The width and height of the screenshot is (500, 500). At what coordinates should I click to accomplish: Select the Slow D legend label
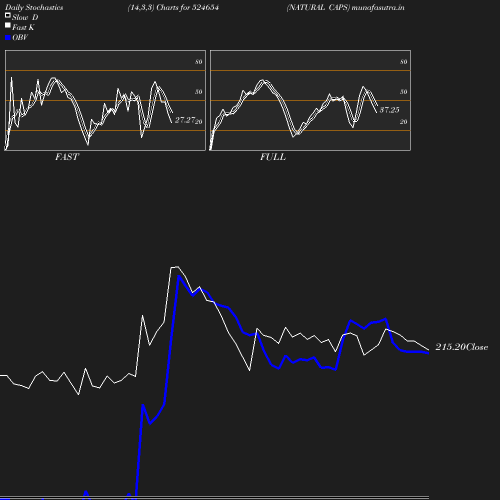tap(25, 17)
